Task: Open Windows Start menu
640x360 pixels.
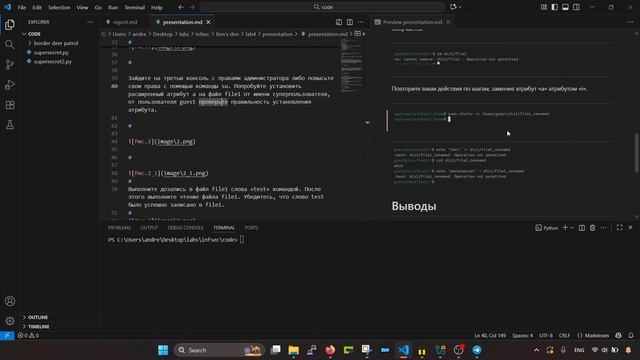Action: click(x=163, y=350)
